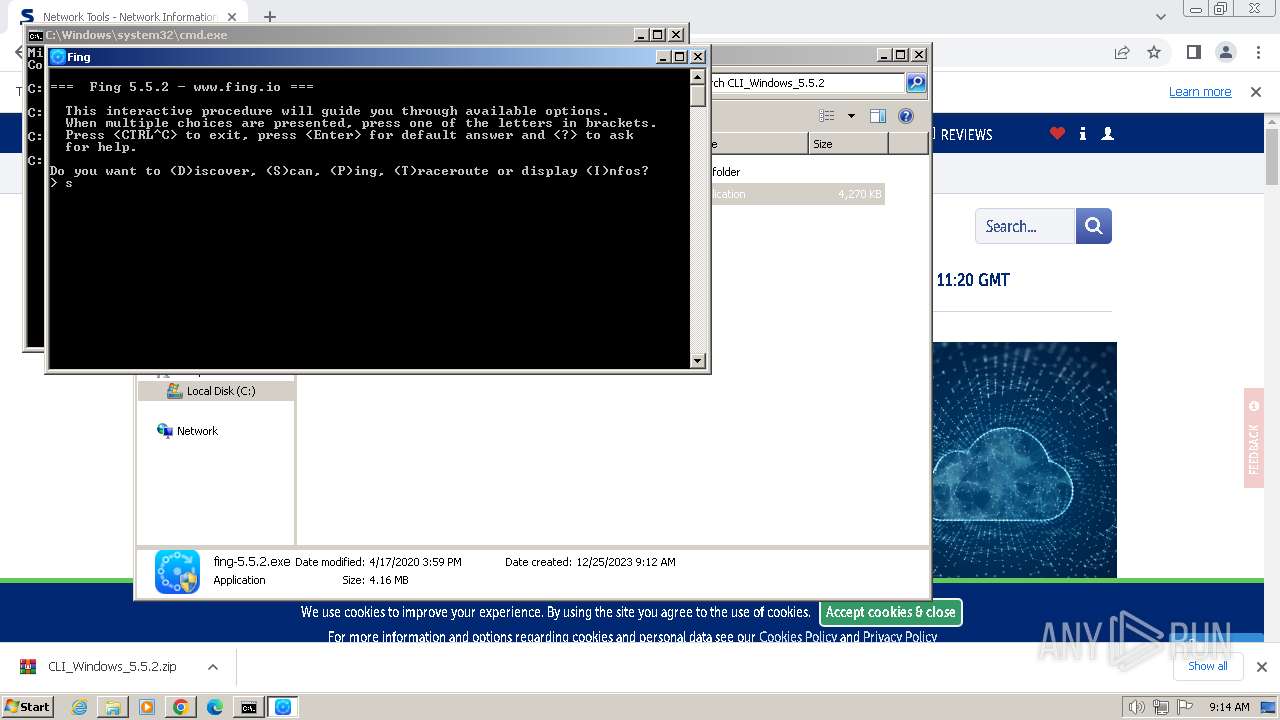Toggle the Chrome side panel icon

pyautogui.click(x=1193, y=52)
